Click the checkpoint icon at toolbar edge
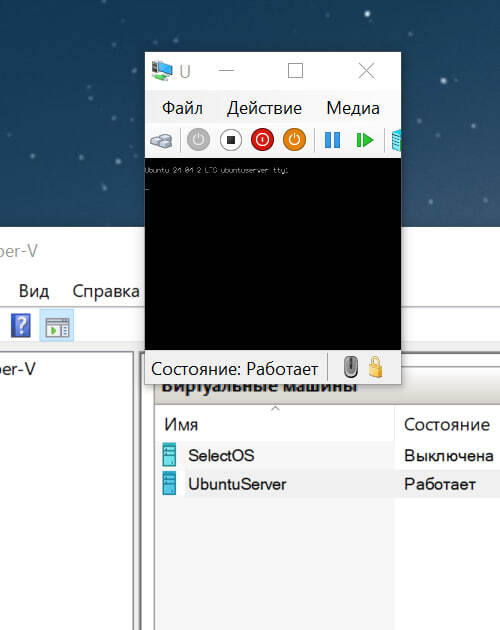The height and width of the screenshot is (630, 500). (x=396, y=141)
